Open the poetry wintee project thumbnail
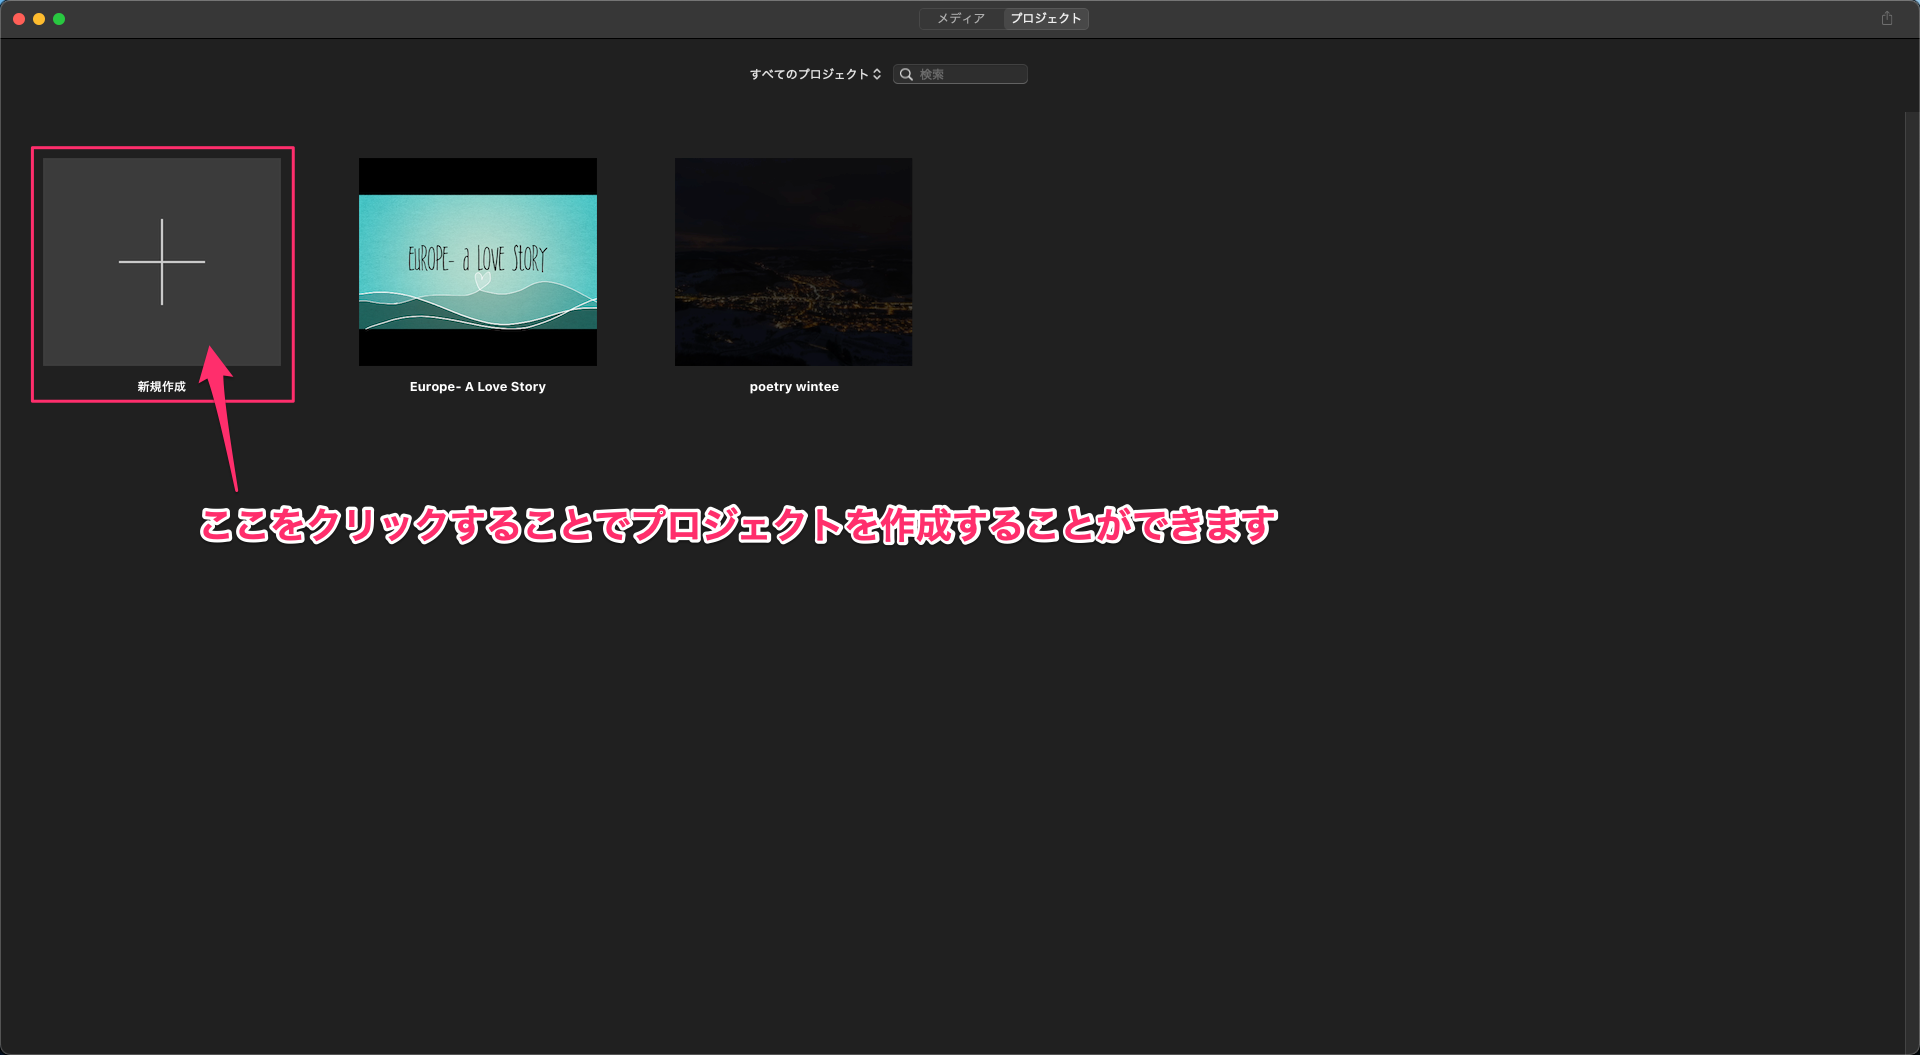 click(793, 262)
